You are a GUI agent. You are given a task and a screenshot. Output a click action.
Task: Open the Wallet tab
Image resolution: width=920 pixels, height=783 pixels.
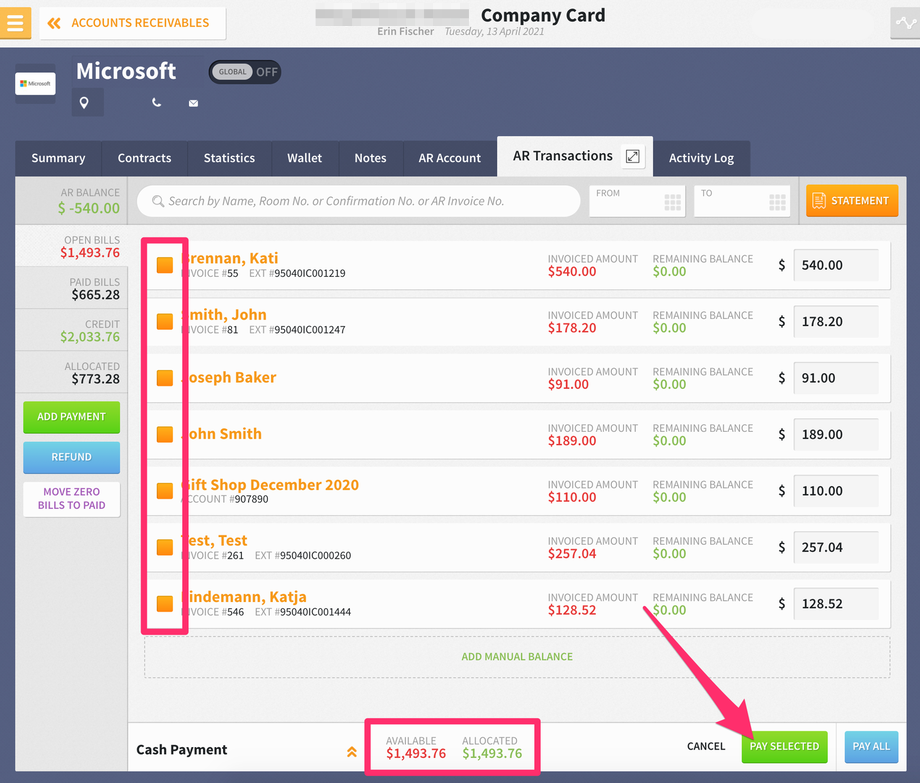305,158
